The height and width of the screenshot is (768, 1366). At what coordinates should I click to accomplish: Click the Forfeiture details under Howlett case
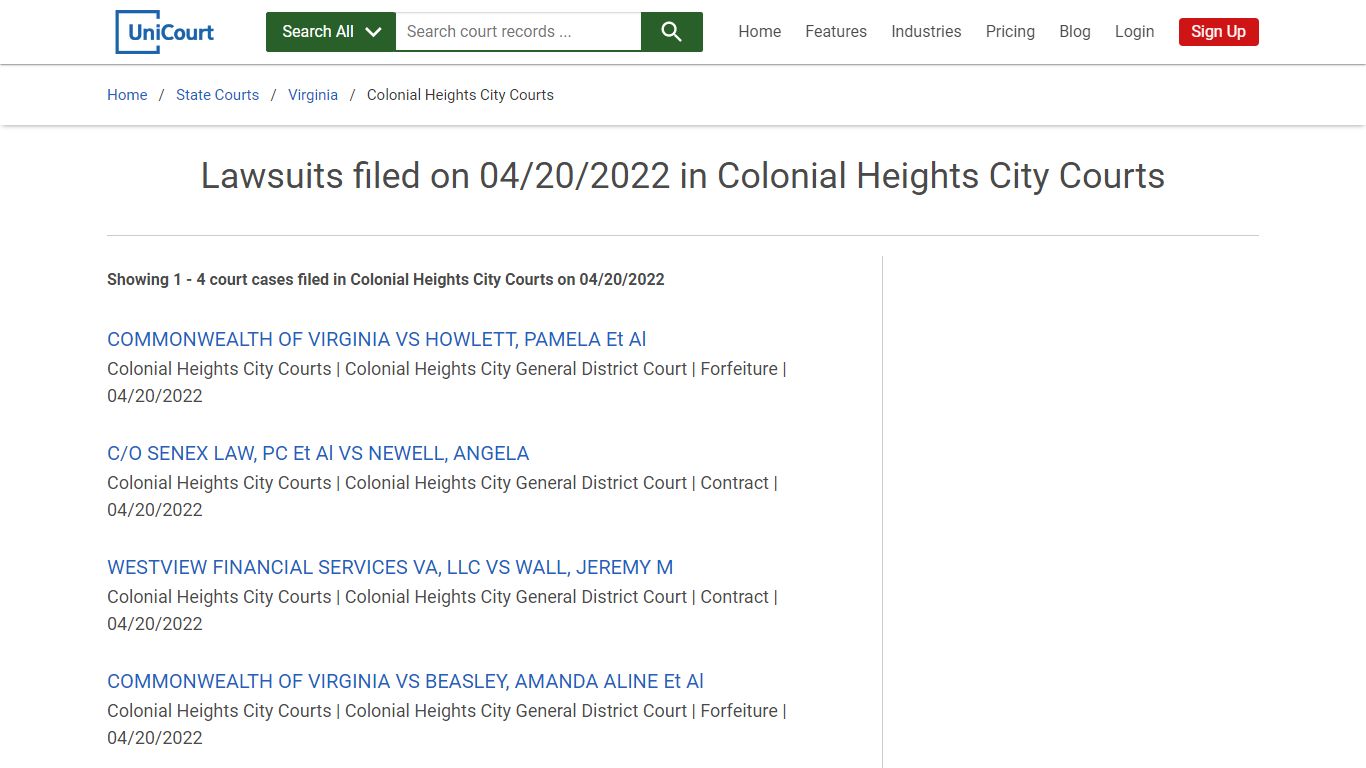(447, 382)
